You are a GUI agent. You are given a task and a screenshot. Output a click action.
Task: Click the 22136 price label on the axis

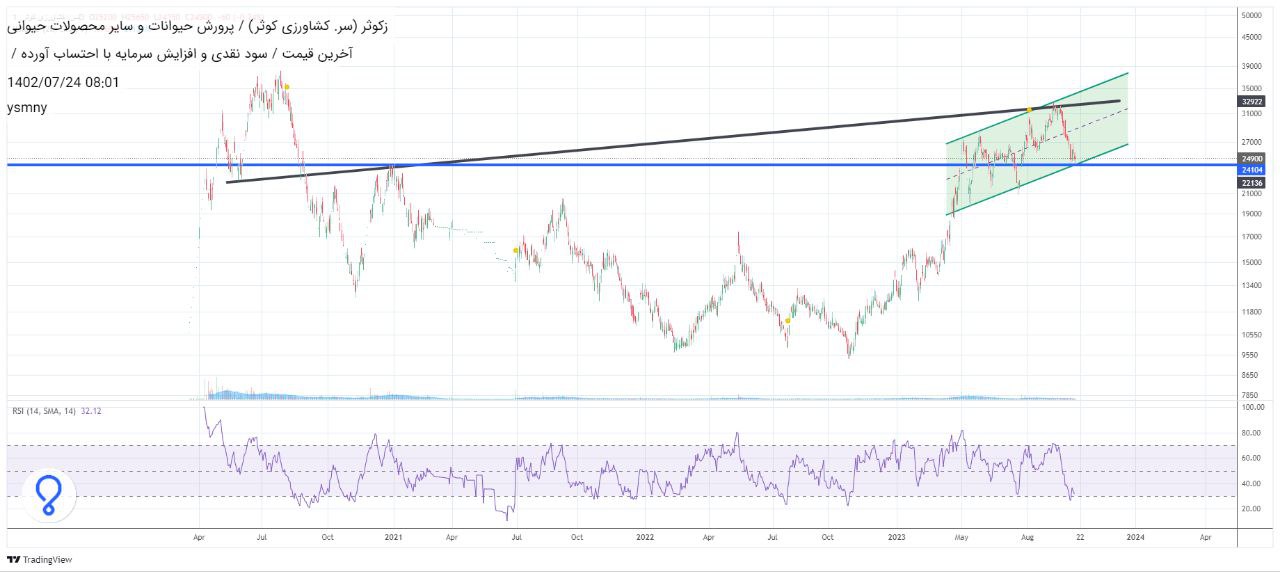[1251, 183]
